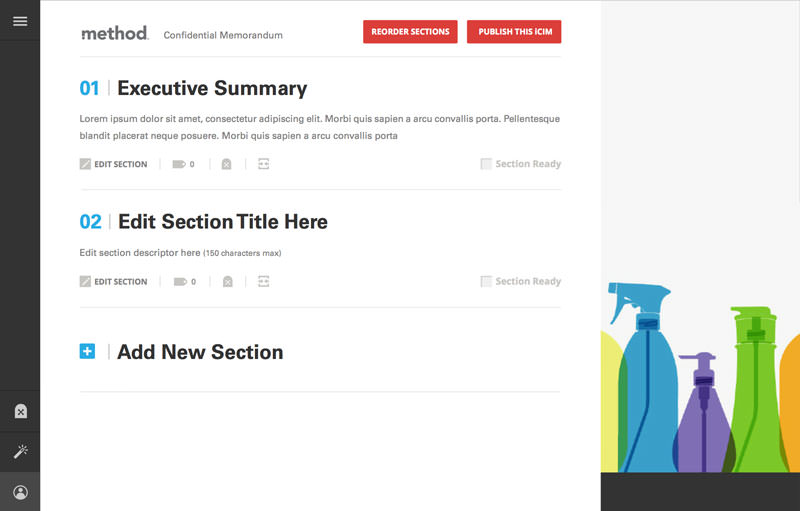Click the move icon in section 02
This screenshot has height=511, width=800.
coord(264,282)
